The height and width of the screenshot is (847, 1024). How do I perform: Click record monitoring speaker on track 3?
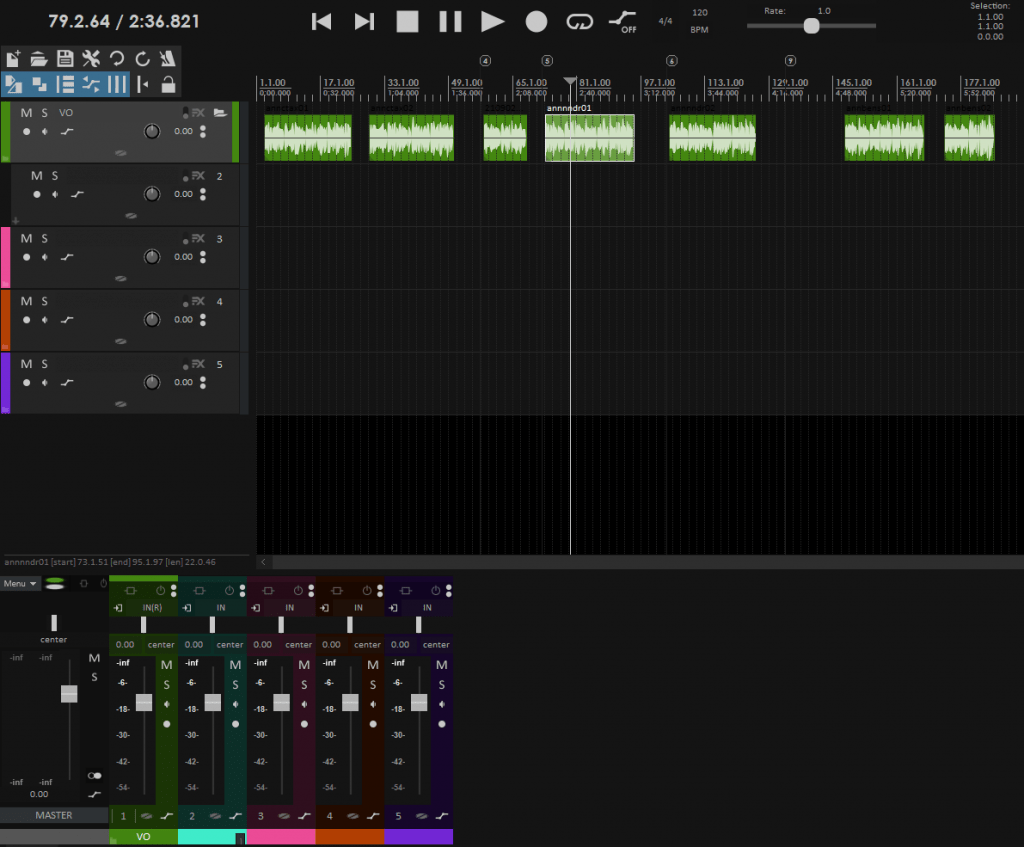pos(44,257)
